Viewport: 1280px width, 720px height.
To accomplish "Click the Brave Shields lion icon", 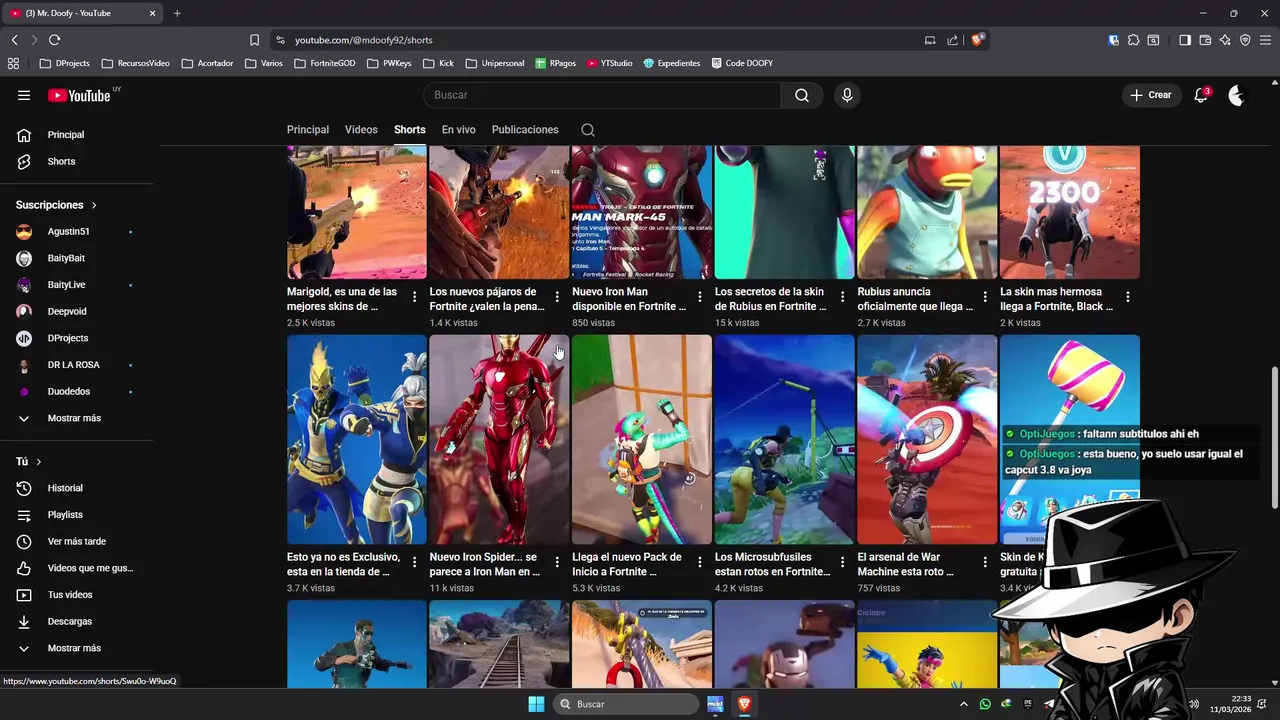I will click(977, 40).
